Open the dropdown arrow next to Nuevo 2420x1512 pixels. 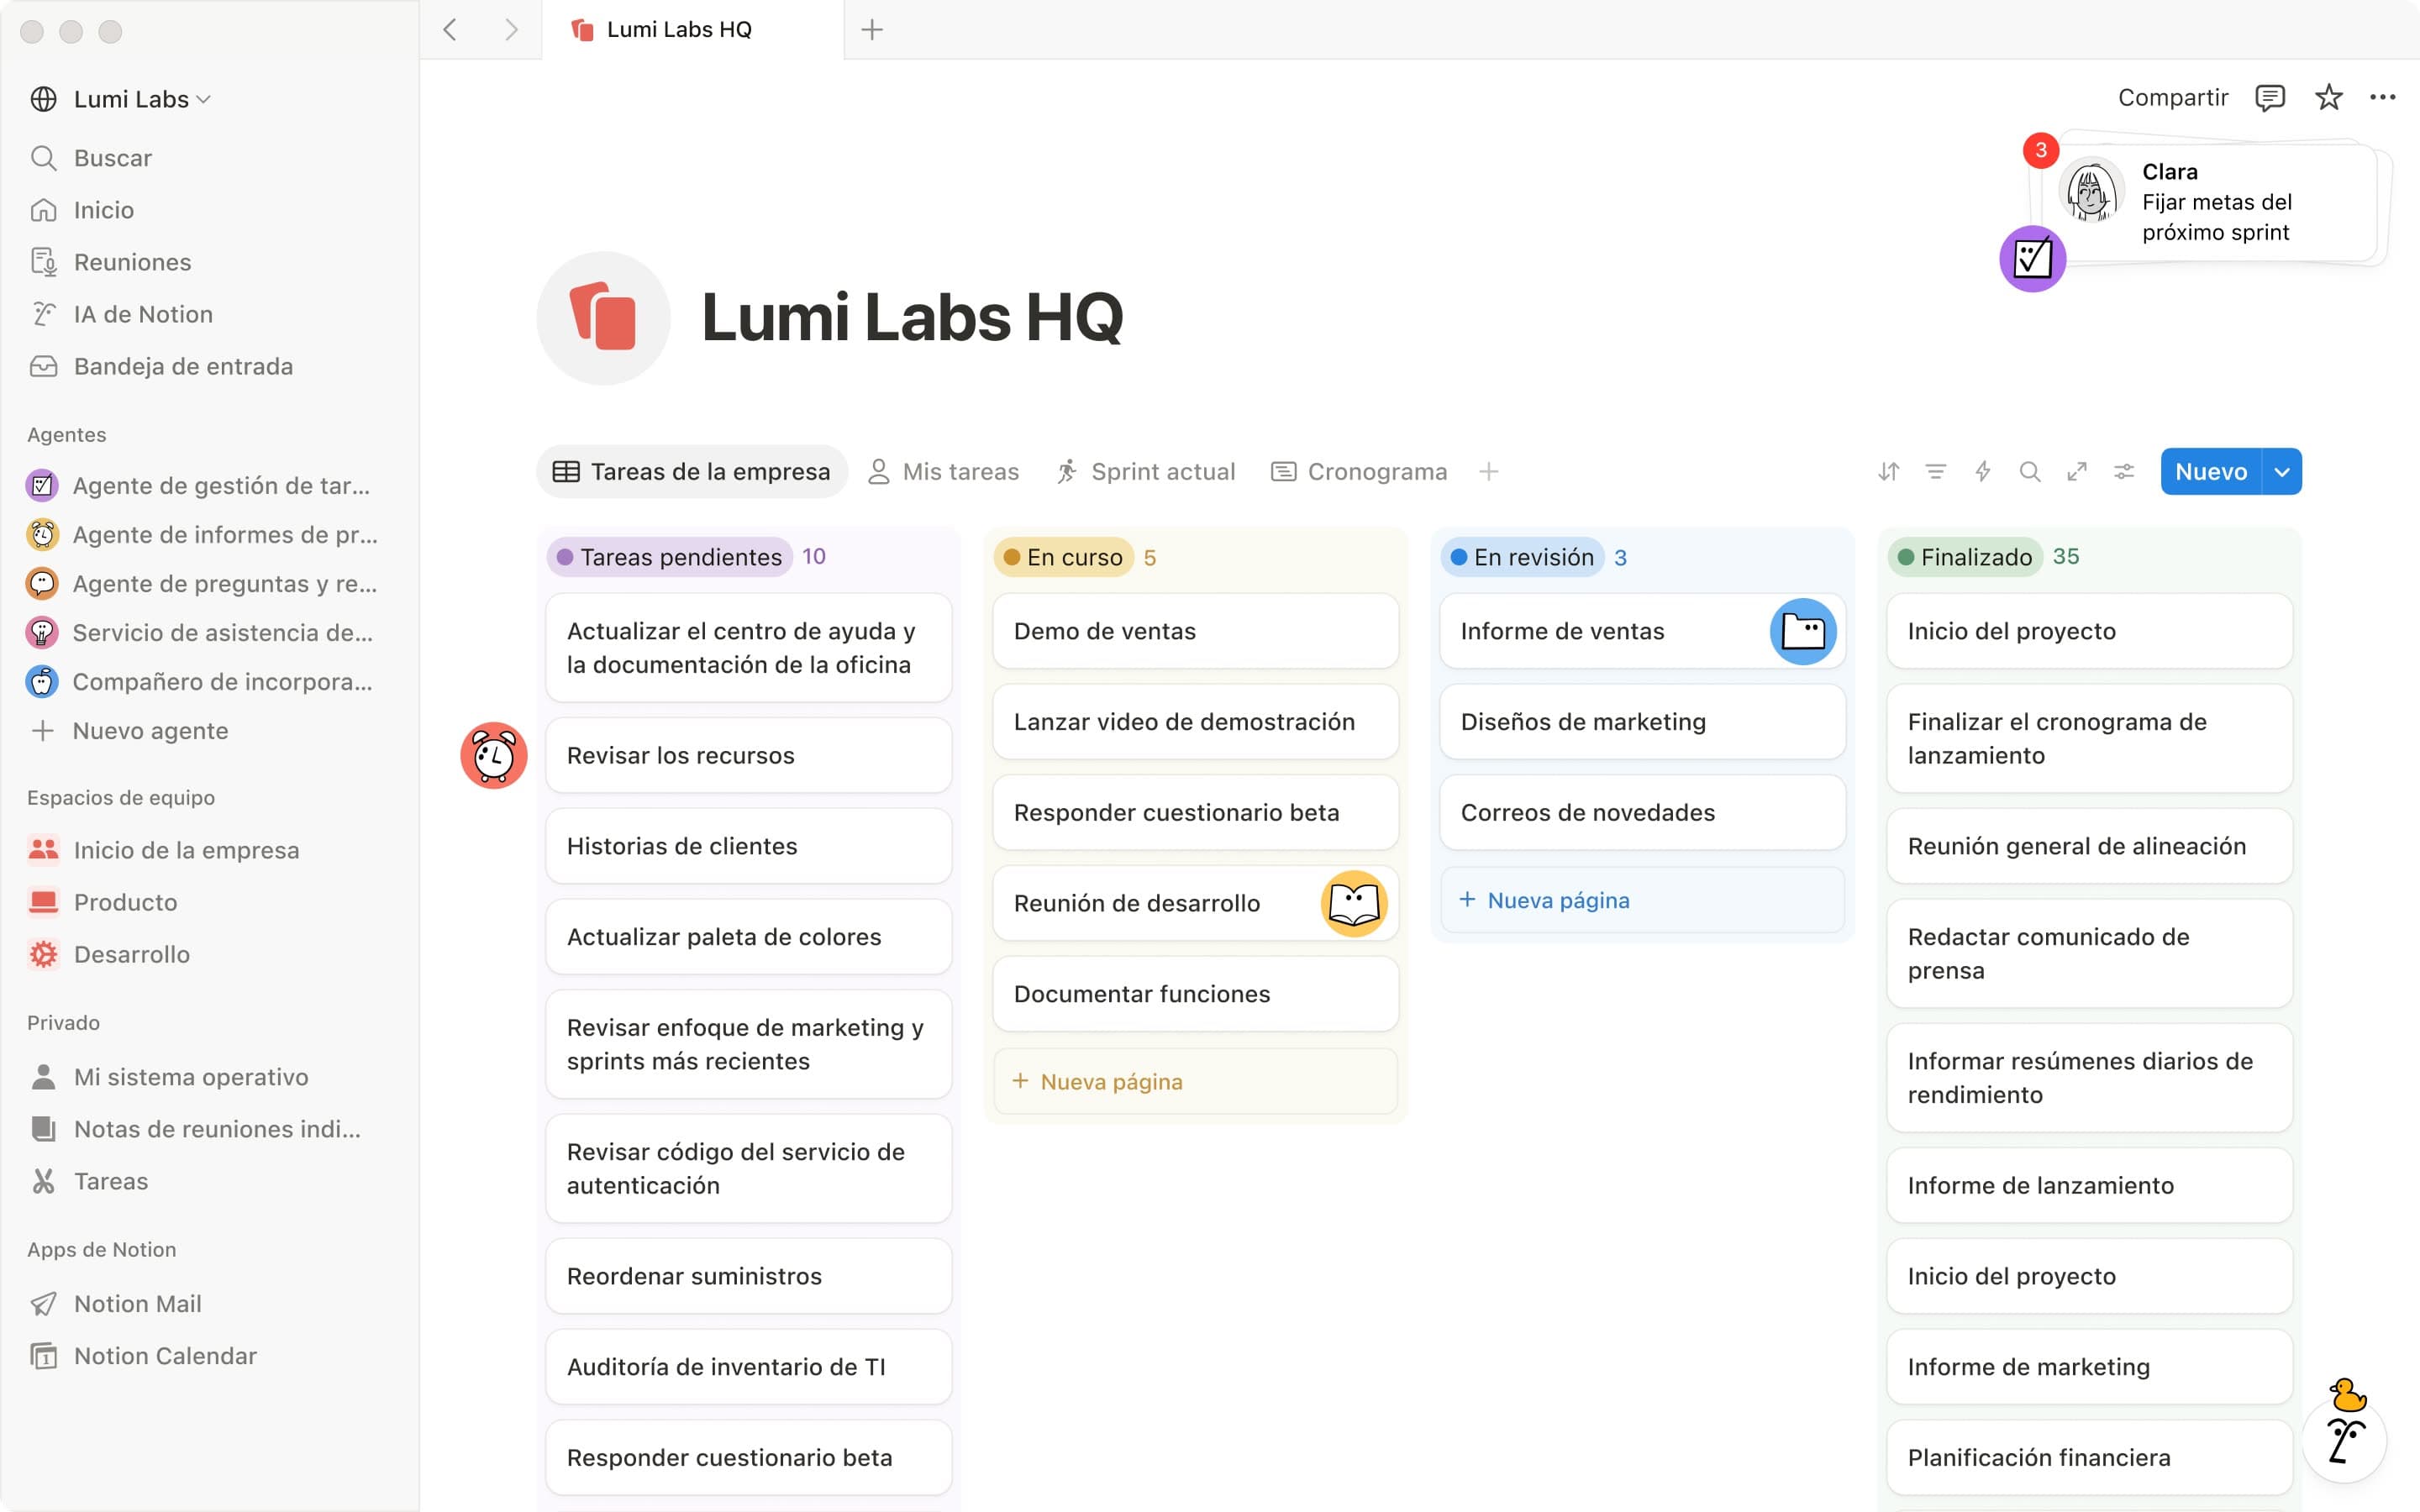[2282, 471]
